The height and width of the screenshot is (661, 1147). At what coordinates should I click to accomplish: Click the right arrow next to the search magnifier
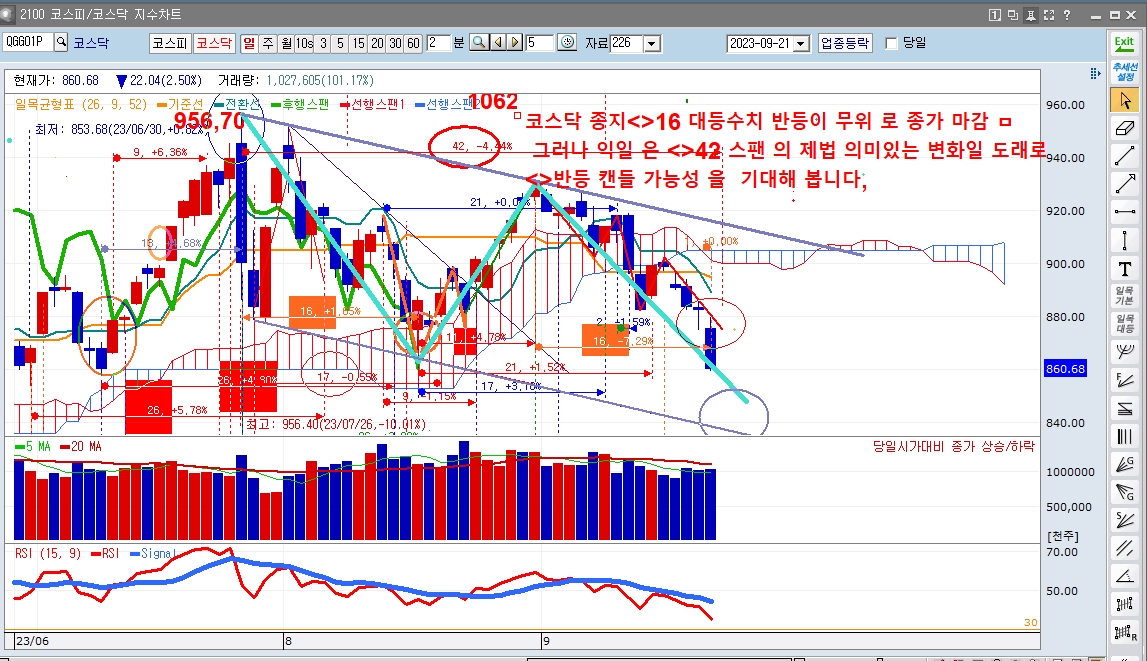pyautogui.click(x=515, y=41)
